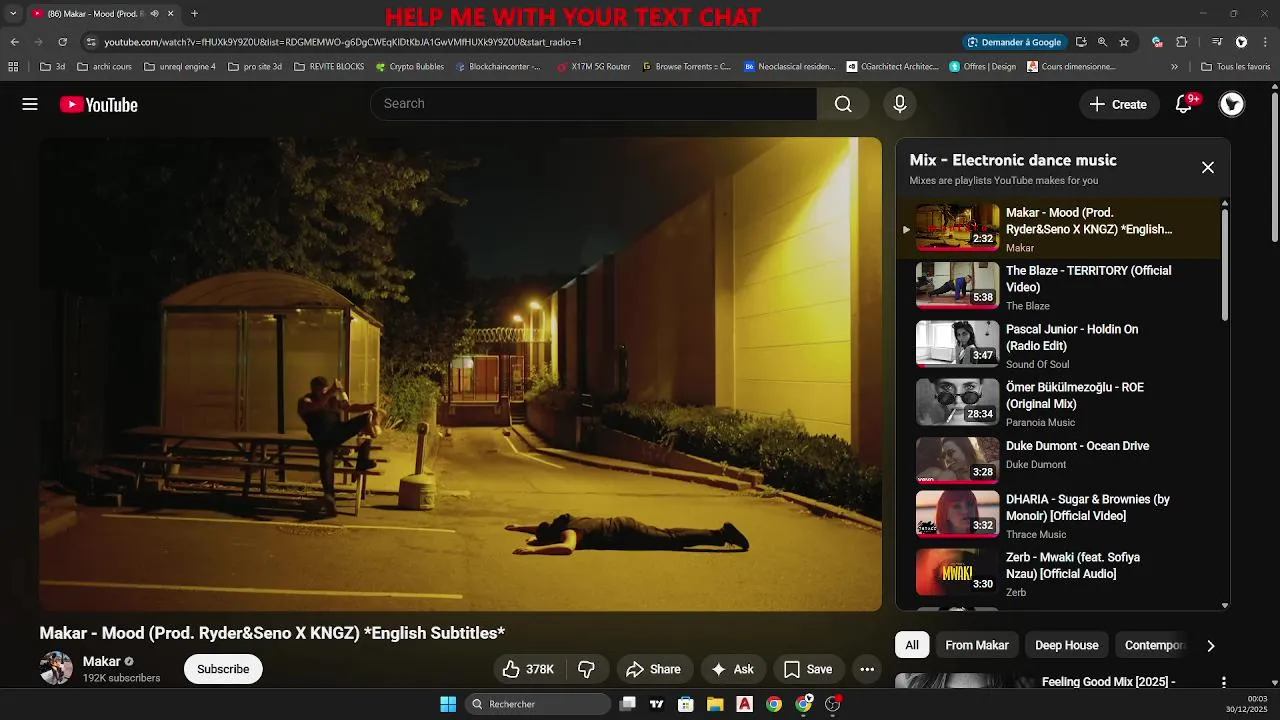Open the notifications bell
The width and height of the screenshot is (1280, 720).
[x=1184, y=104]
